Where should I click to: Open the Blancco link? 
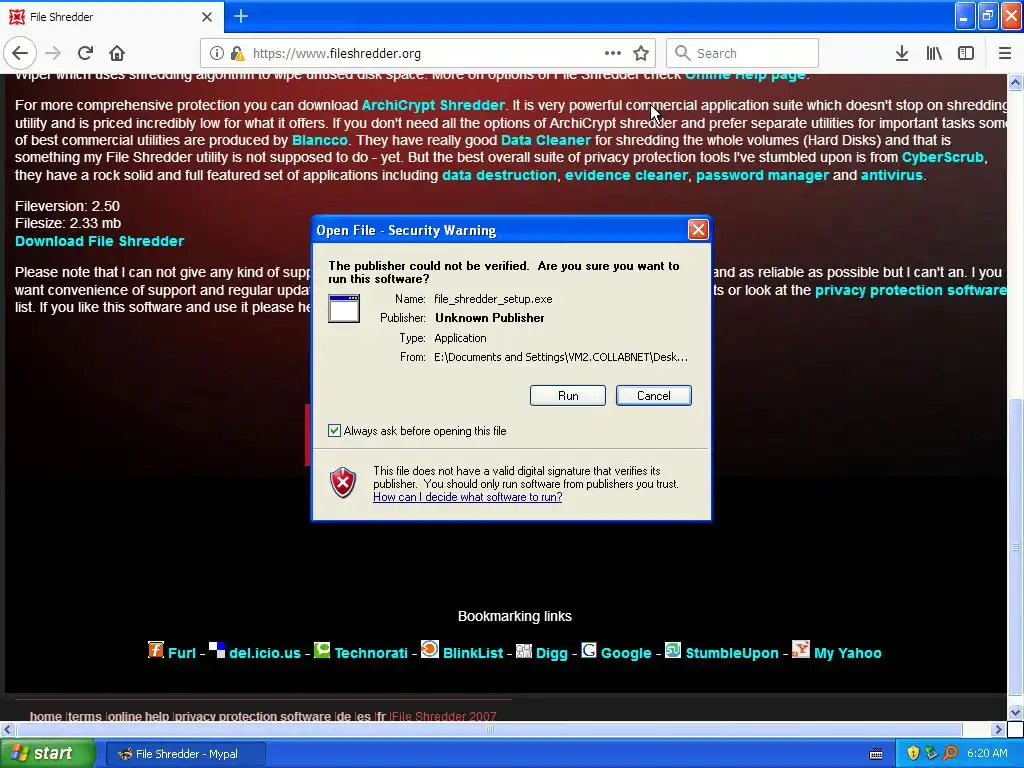[320, 140]
